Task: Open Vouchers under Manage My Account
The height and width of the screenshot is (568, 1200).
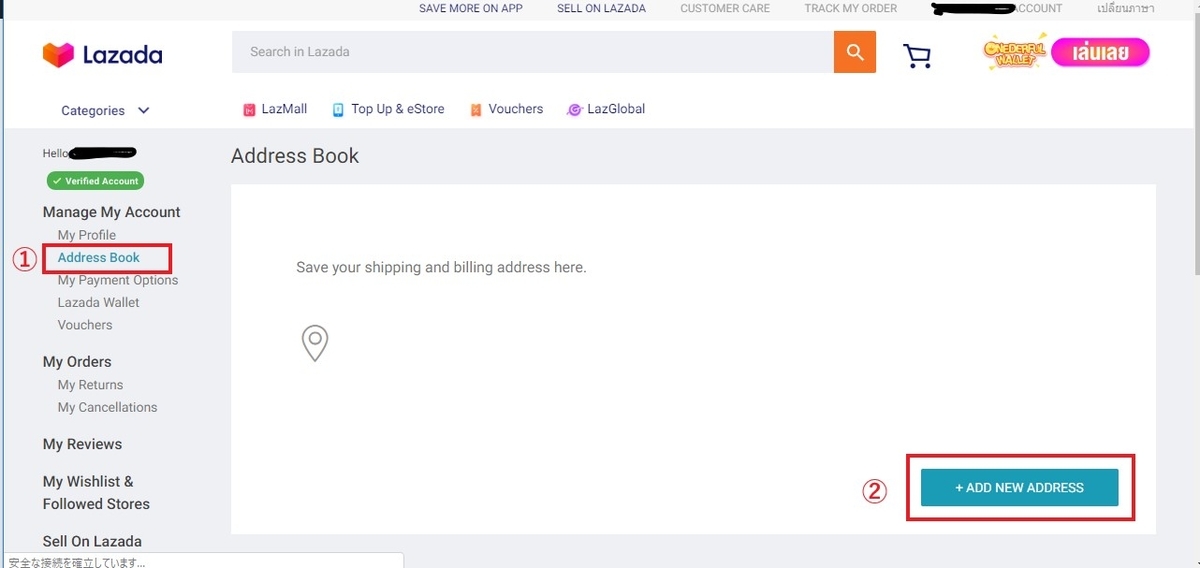Action: coord(85,325)
